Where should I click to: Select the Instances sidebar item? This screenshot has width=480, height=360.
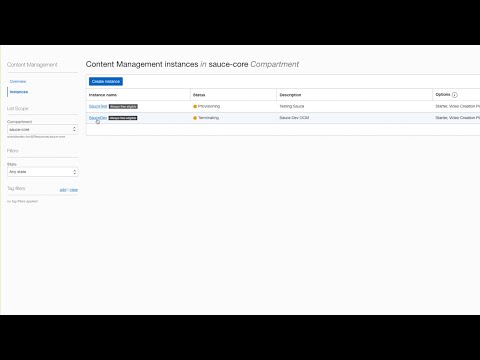pos(19,92)
